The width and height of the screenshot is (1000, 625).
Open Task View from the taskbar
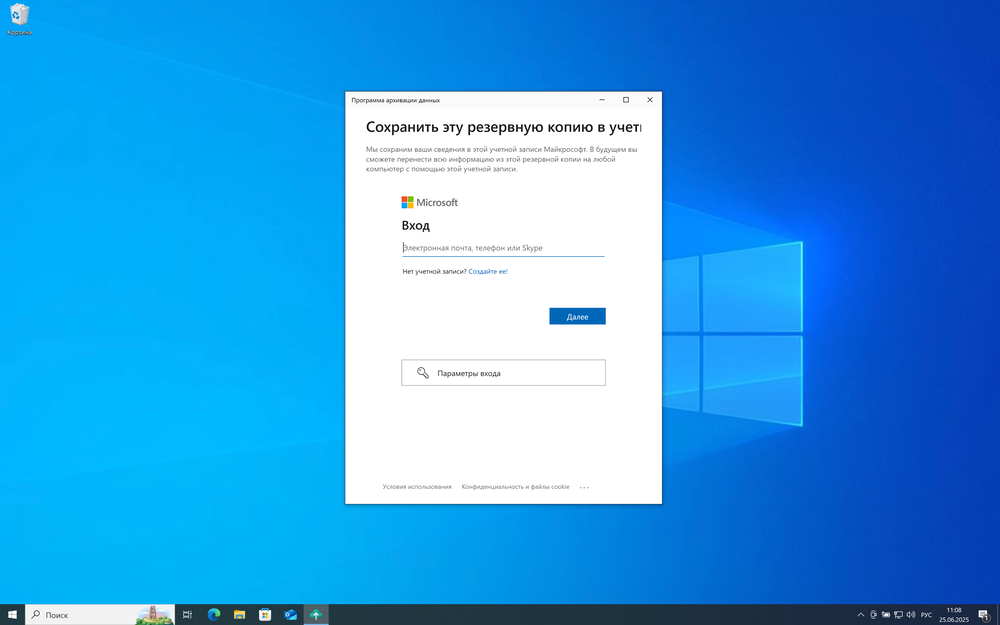(188, 615)
